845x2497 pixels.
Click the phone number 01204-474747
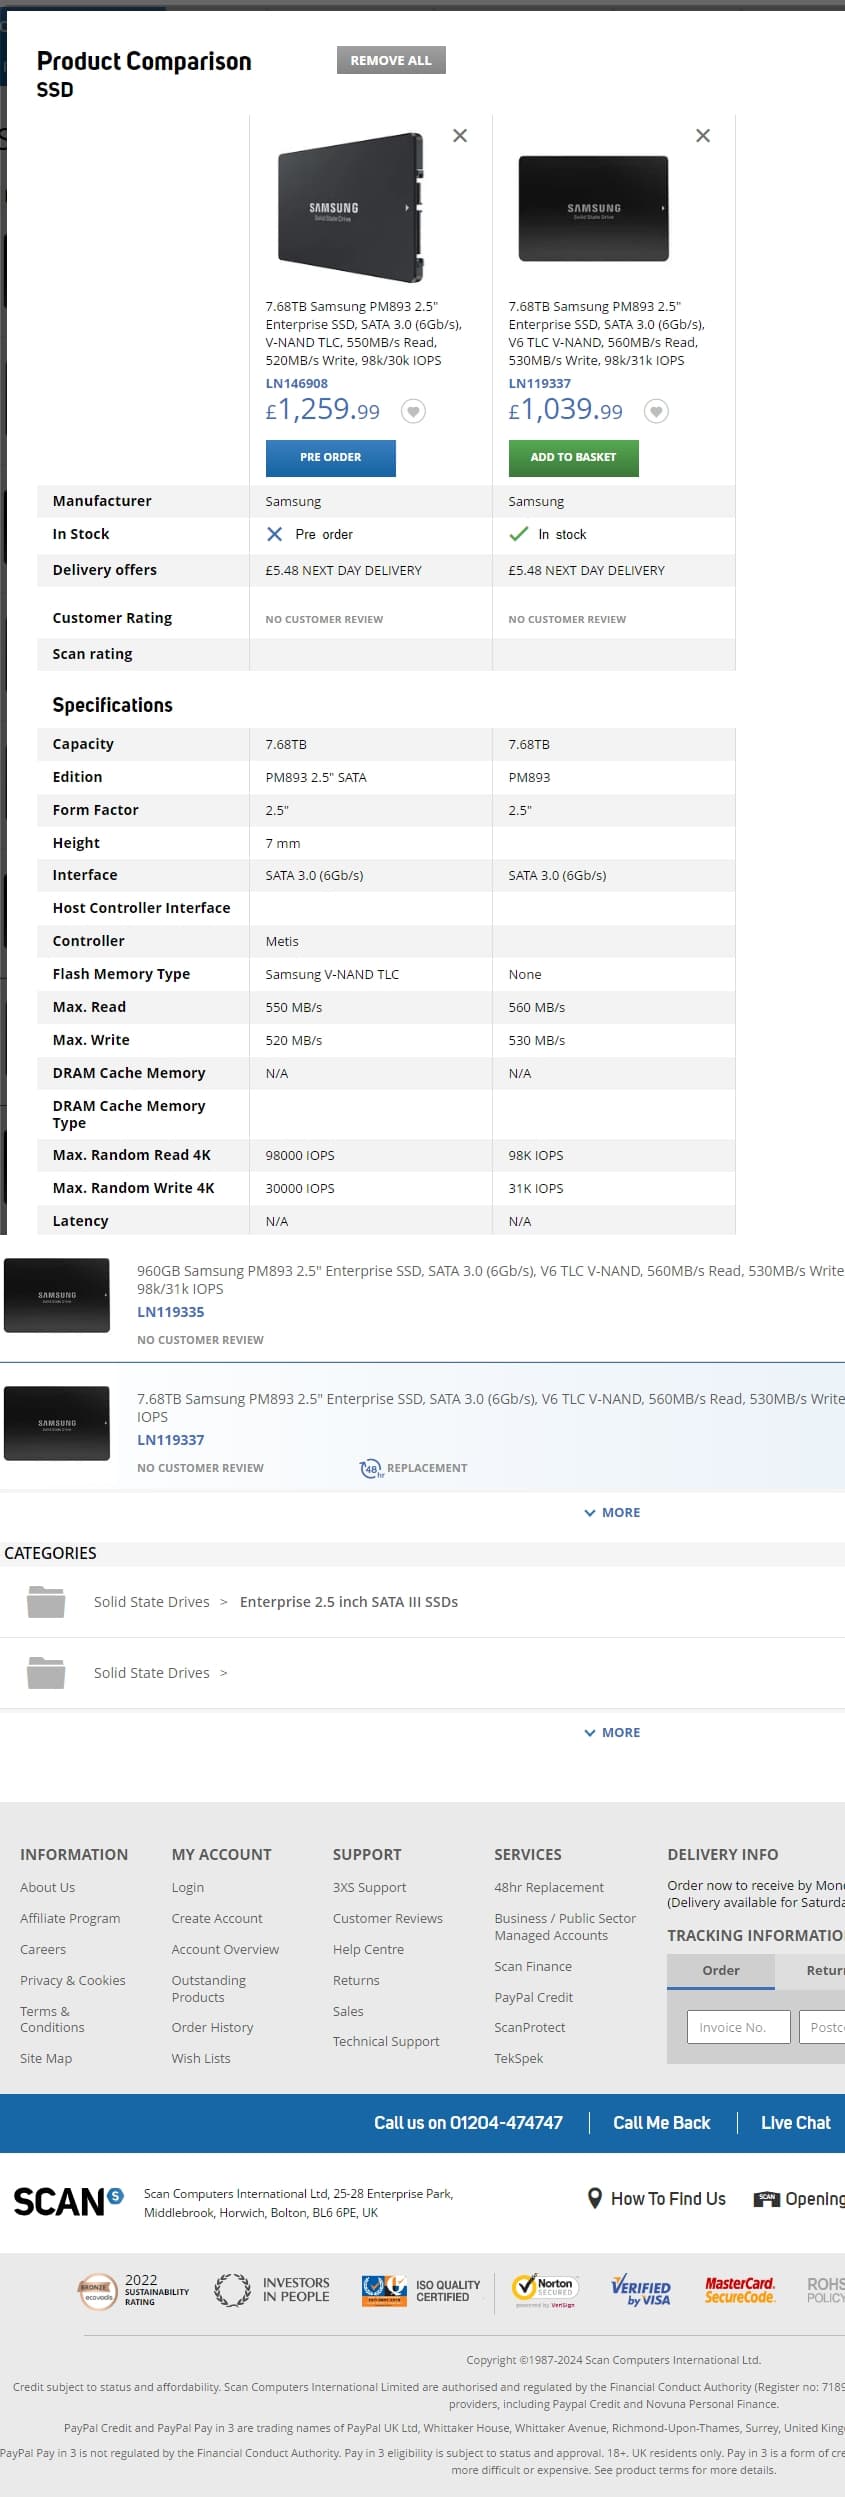[x=506, y=2123]
